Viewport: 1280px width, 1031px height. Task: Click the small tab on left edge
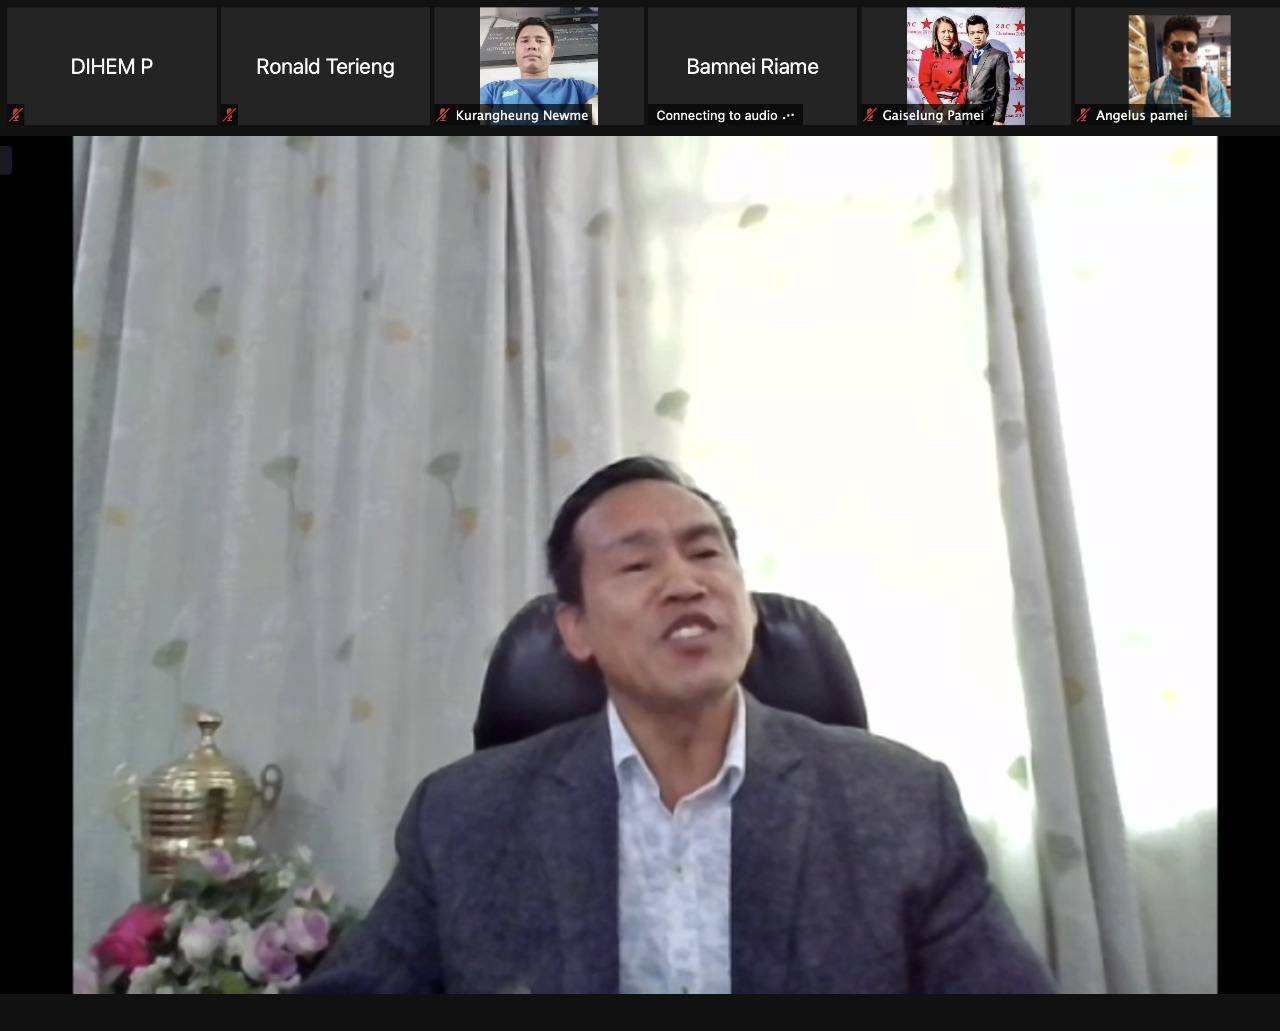tap(5, 160)
